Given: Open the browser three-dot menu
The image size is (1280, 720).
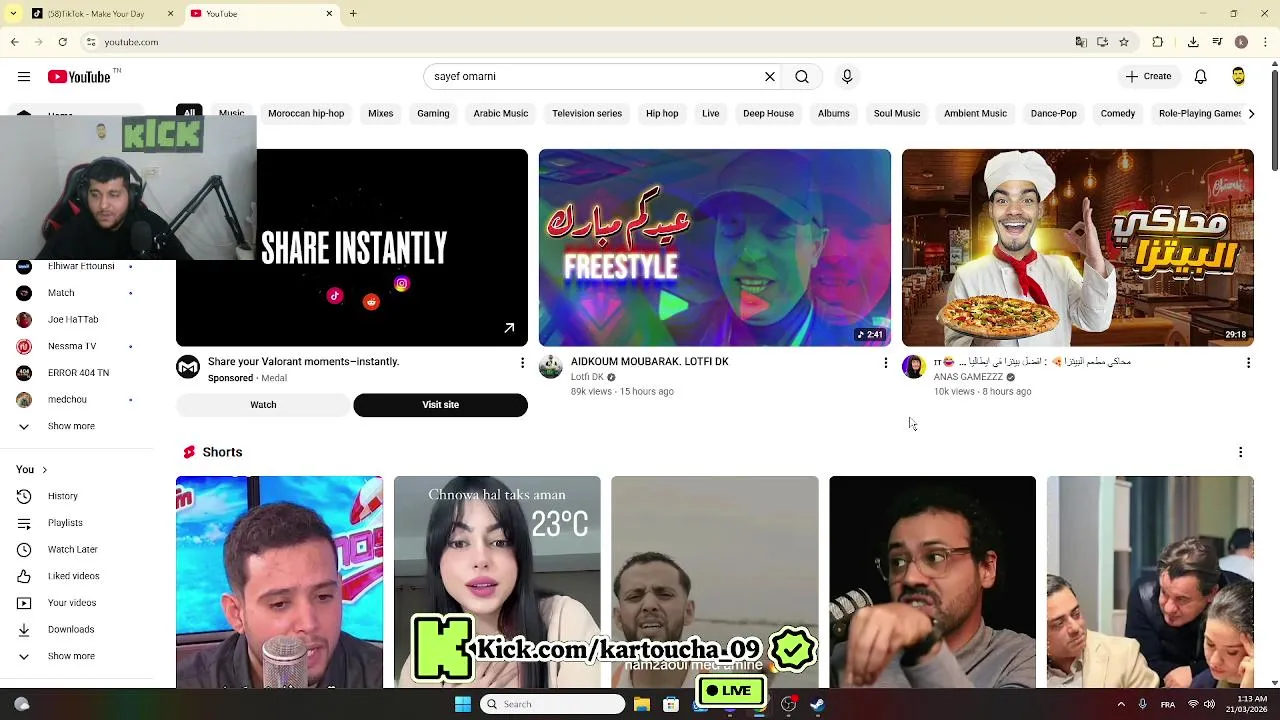Looking at the screenshot, I should coord(1265,42).
